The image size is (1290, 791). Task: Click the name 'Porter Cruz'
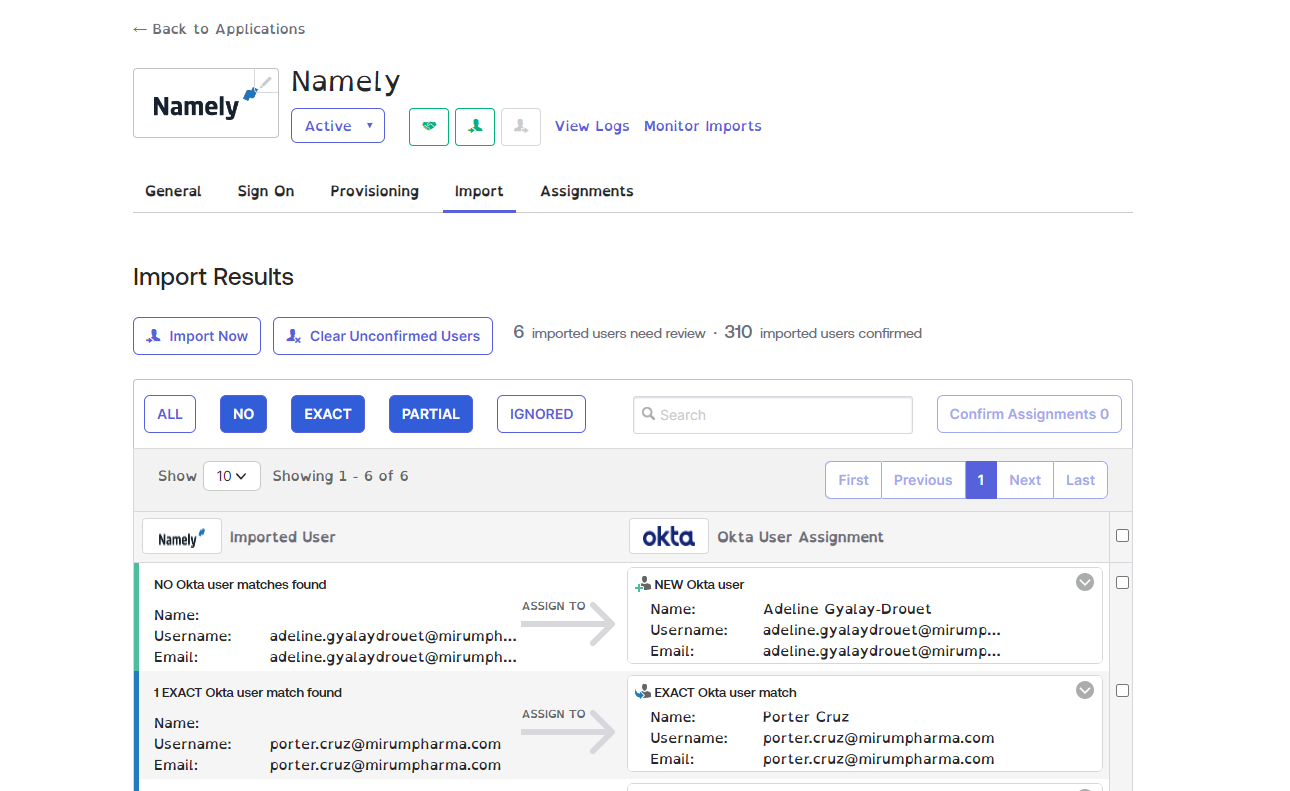pyautogui.click(x=806, y=717)
